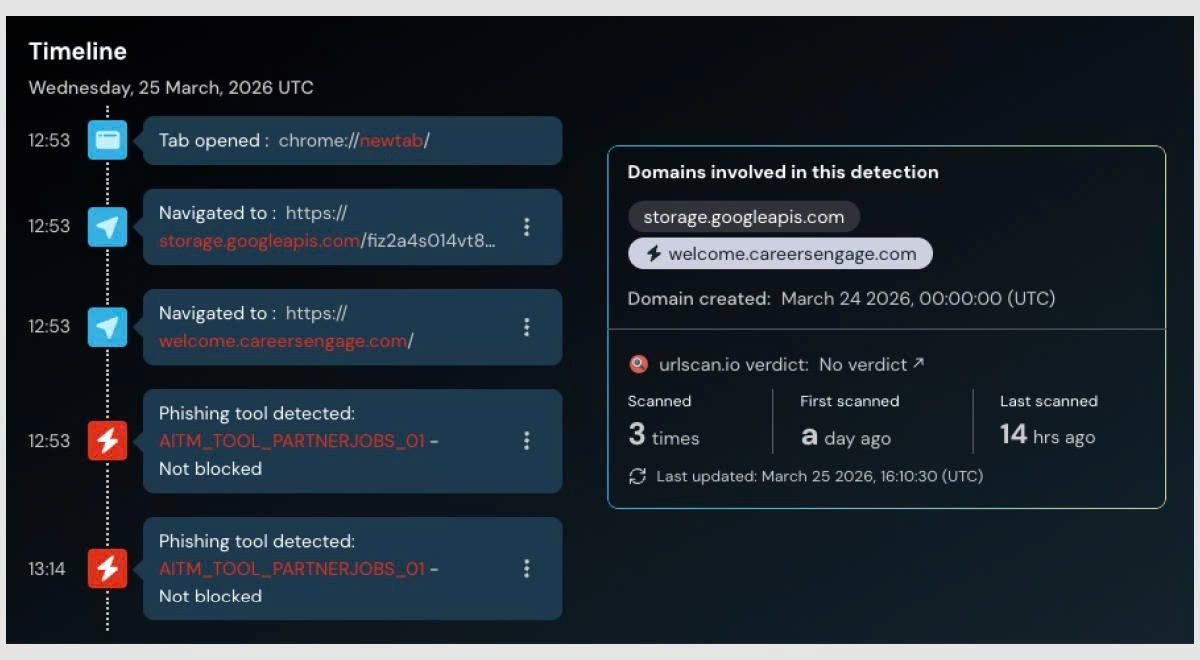Select the storage.googleapis.com domain chip
Screen dimensions: 1200x660
(743, 217)
